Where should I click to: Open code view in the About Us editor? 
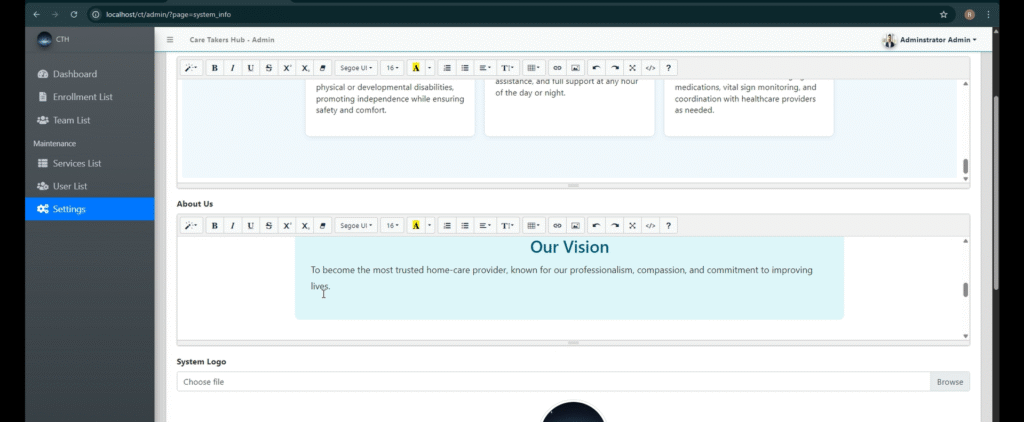(650, 225)
